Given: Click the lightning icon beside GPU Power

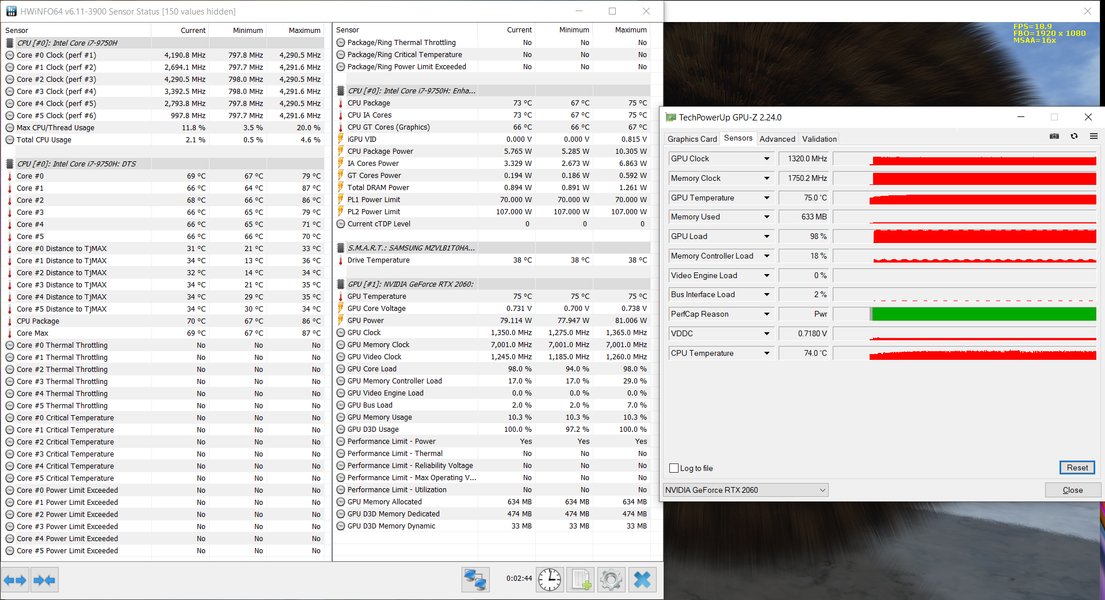Looking at the screenshot, I should [341, 320].
